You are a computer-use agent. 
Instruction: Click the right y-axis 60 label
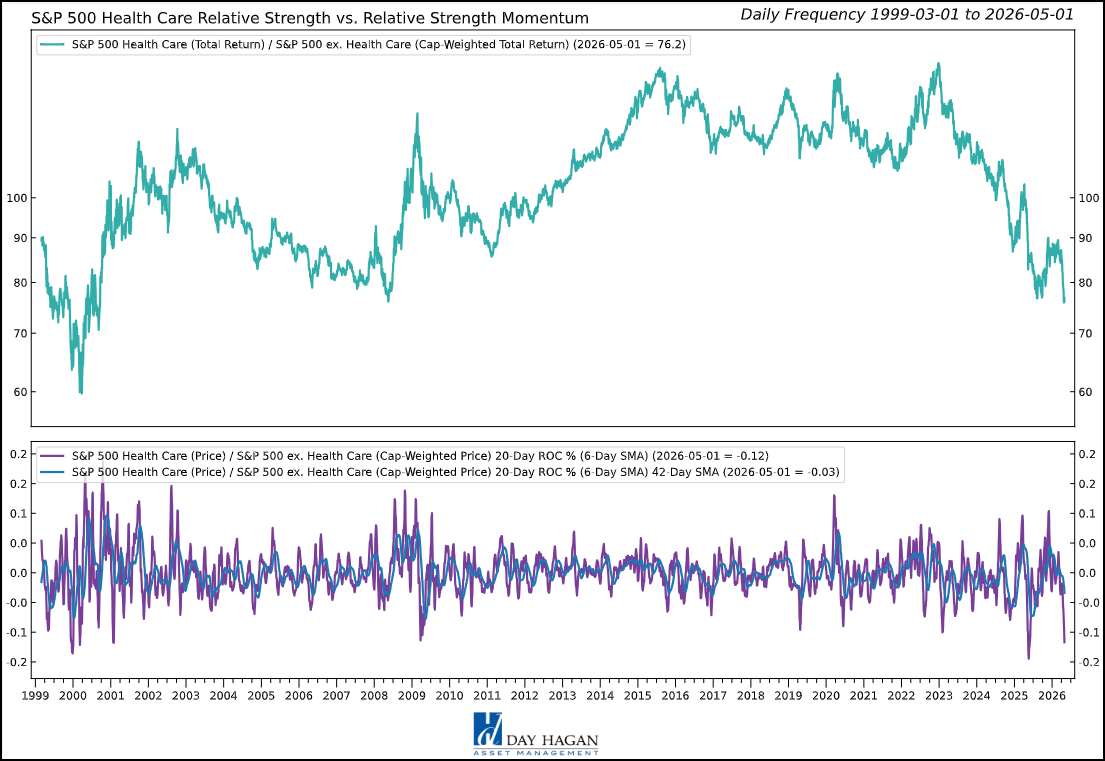(x=1086, y=392)
